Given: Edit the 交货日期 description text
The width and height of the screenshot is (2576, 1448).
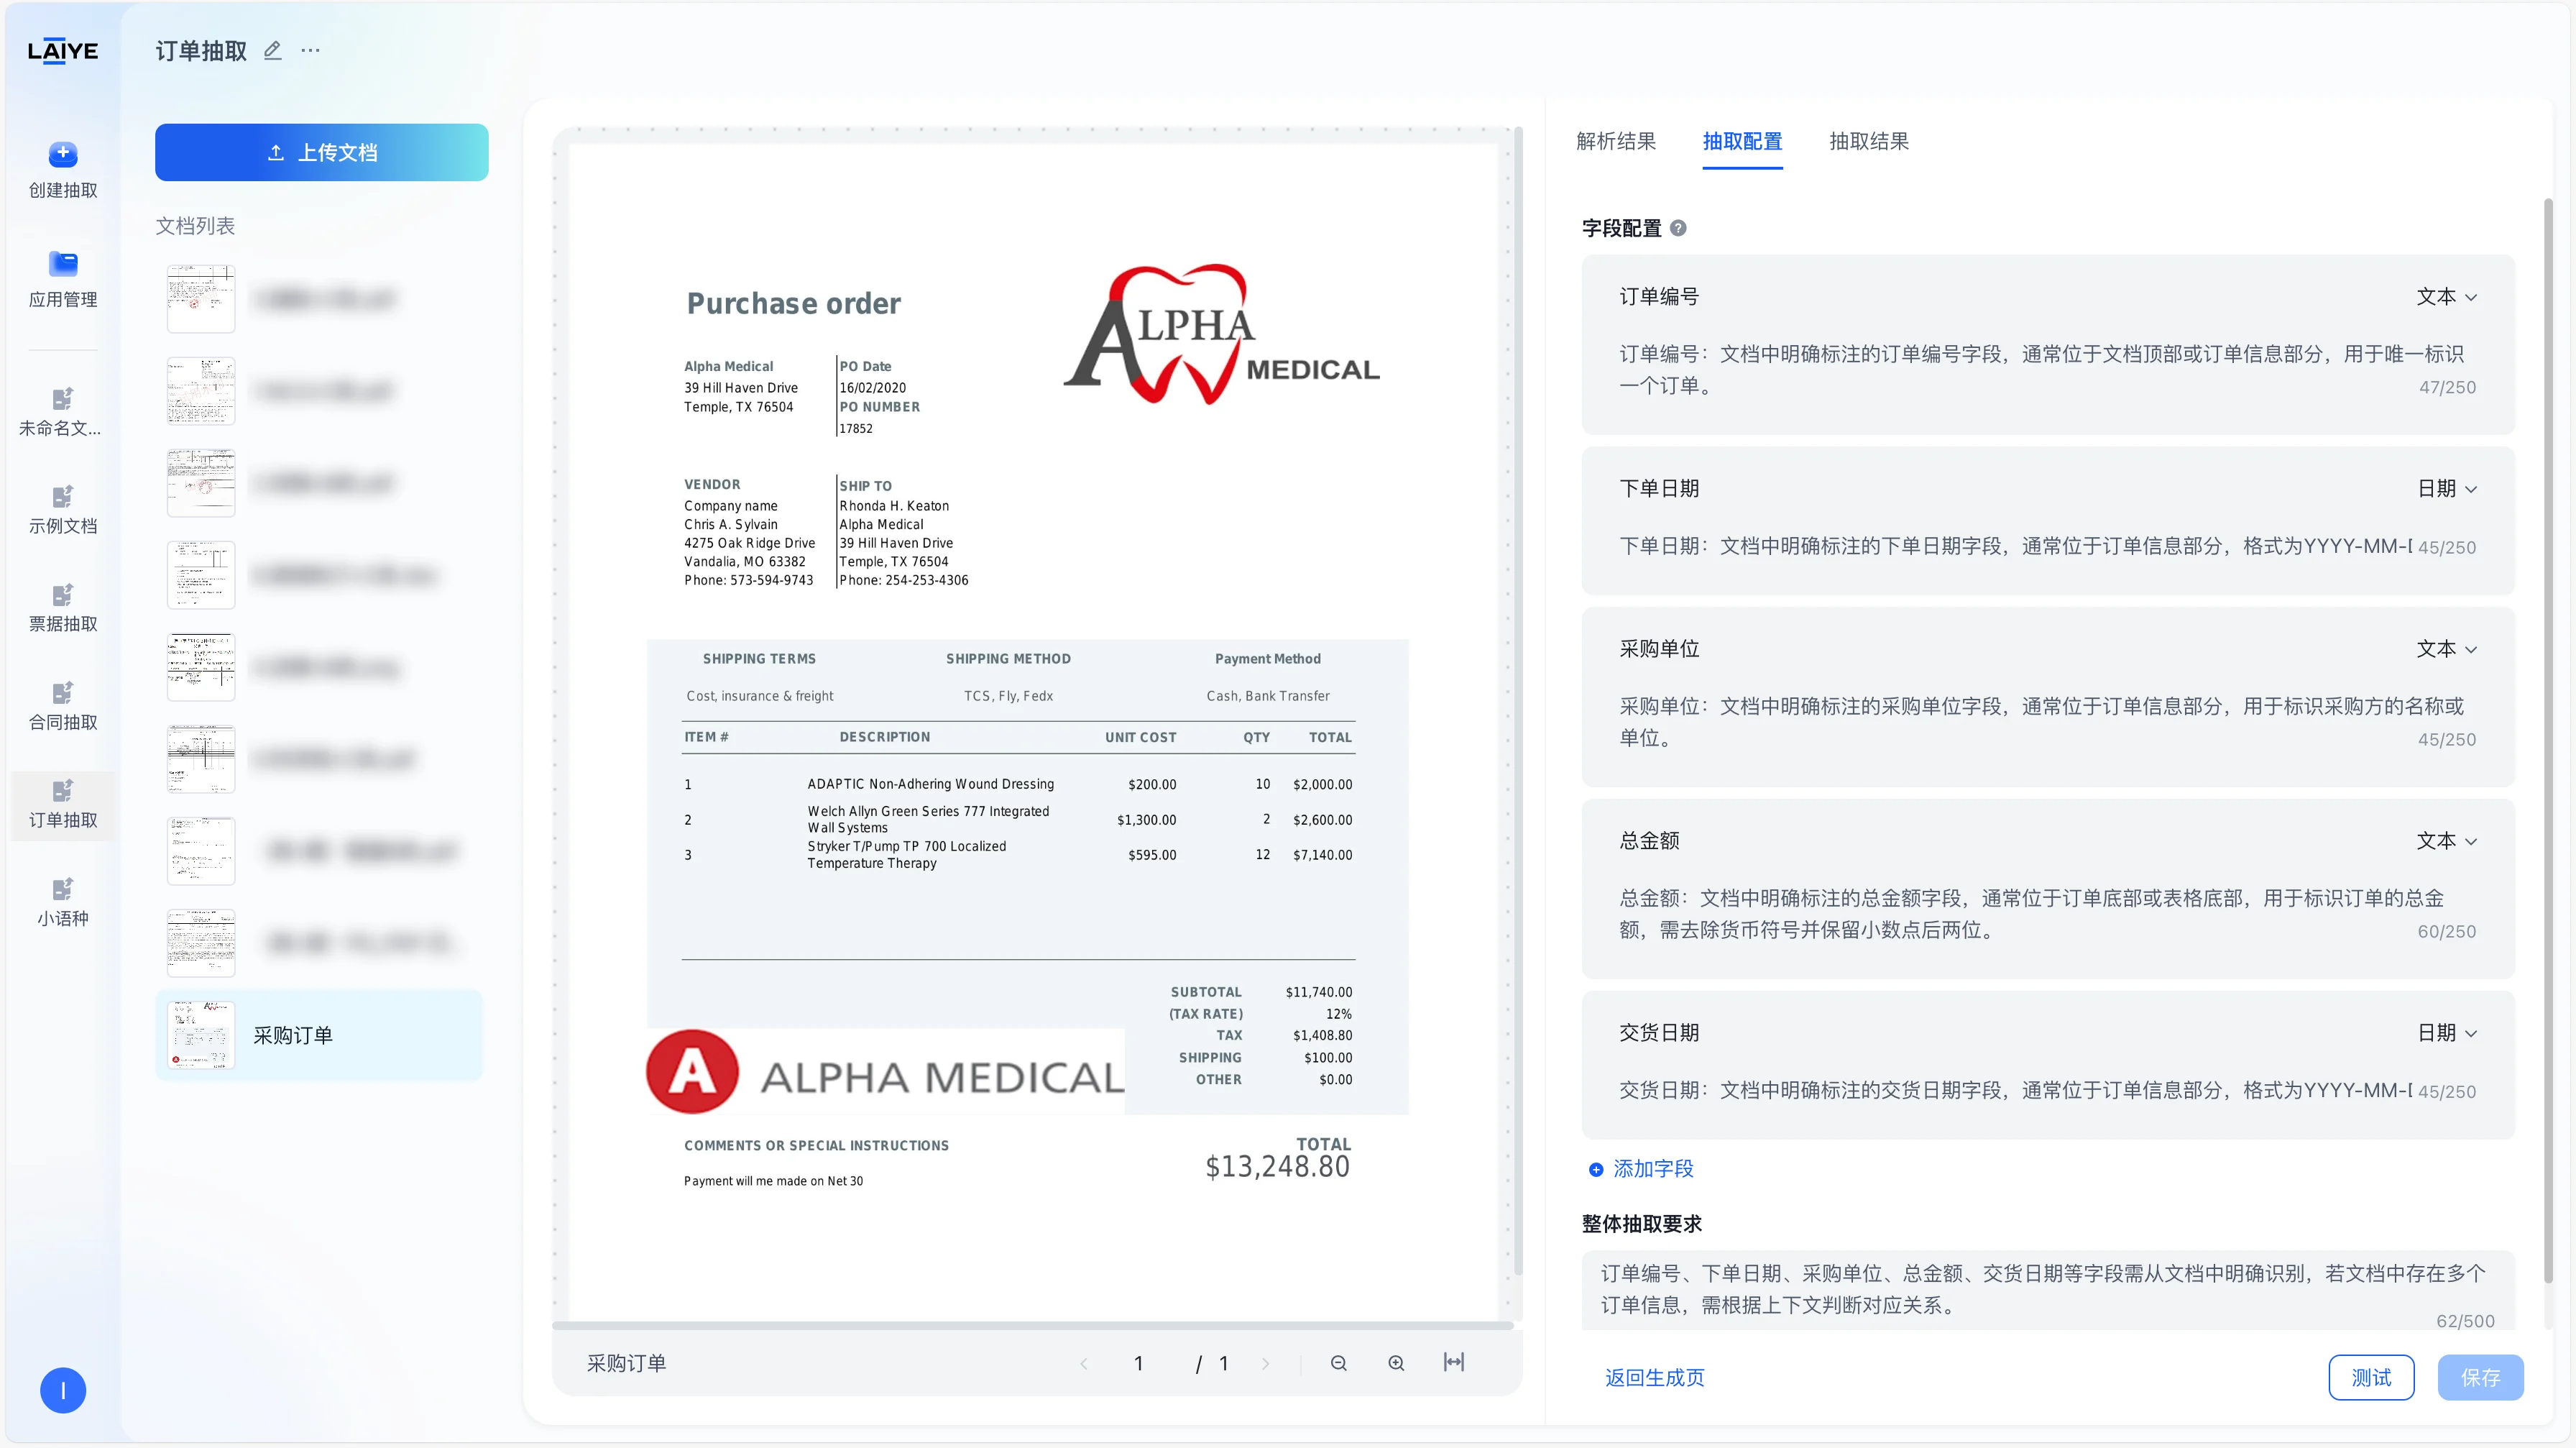Looking at the screenshot, I should coord(2015,1090).
